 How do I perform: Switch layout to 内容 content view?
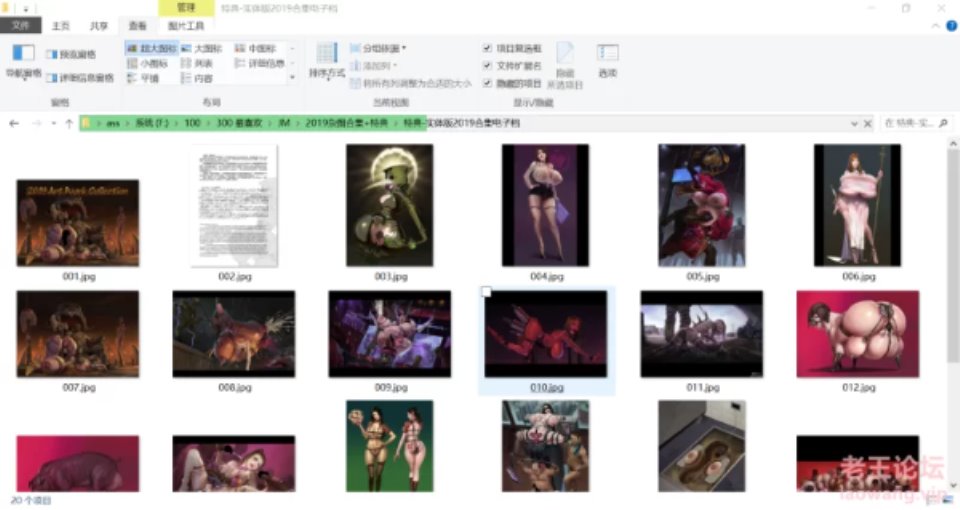click(x=197, y=78)
